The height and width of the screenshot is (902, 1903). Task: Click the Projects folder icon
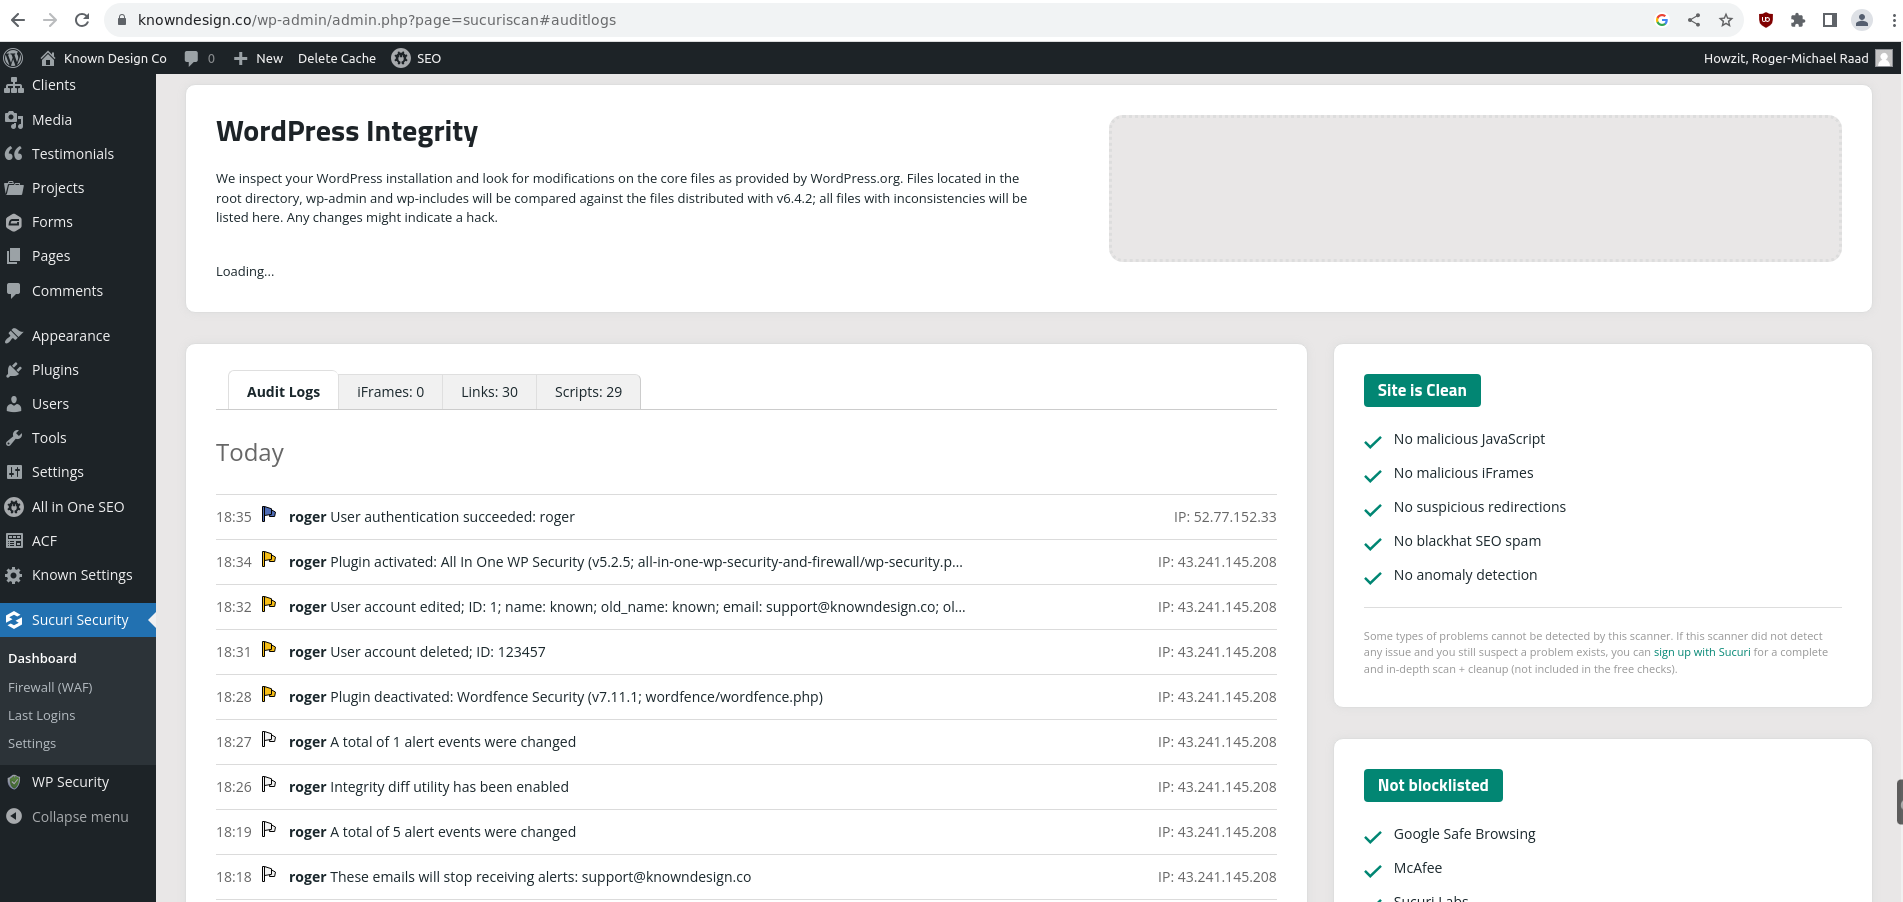(14, 188)
